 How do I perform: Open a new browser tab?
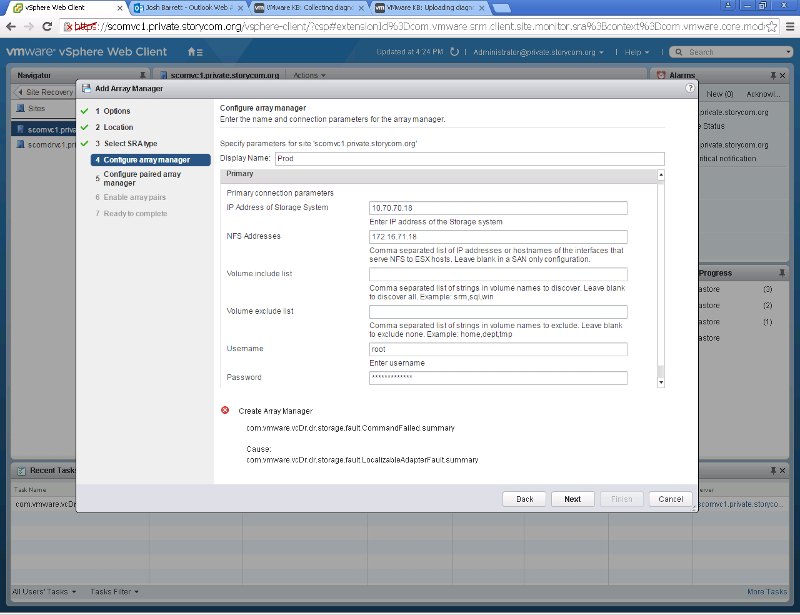(x=502, y=8)
